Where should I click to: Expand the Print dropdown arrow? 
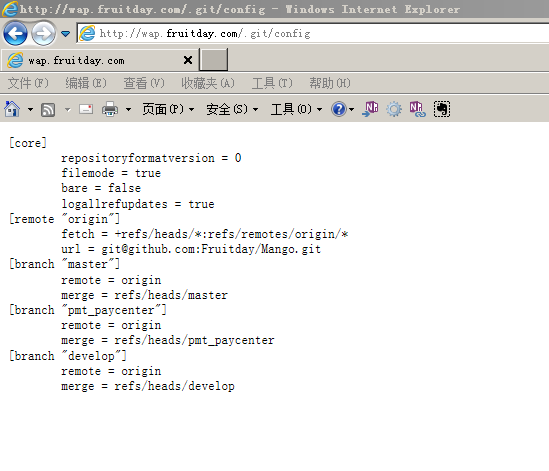pyautogui.click(x=128, y=110)
